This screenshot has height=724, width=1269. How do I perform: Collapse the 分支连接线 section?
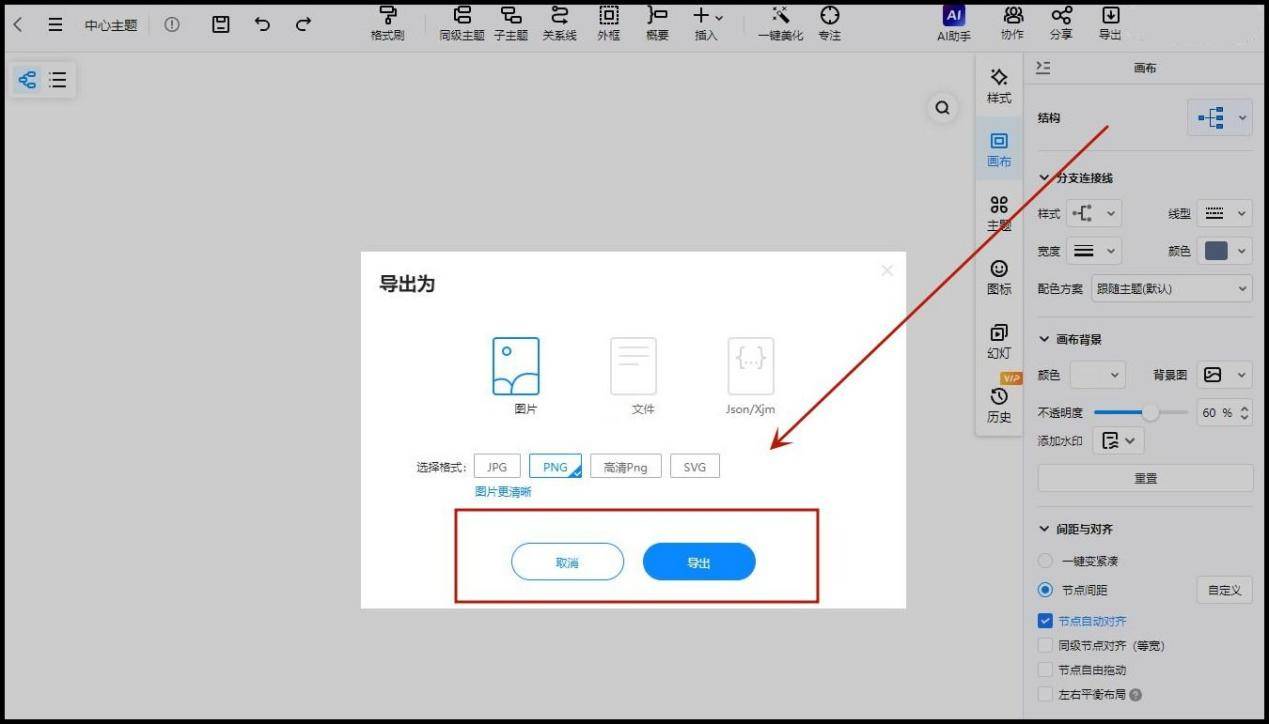pos(1044,178)
